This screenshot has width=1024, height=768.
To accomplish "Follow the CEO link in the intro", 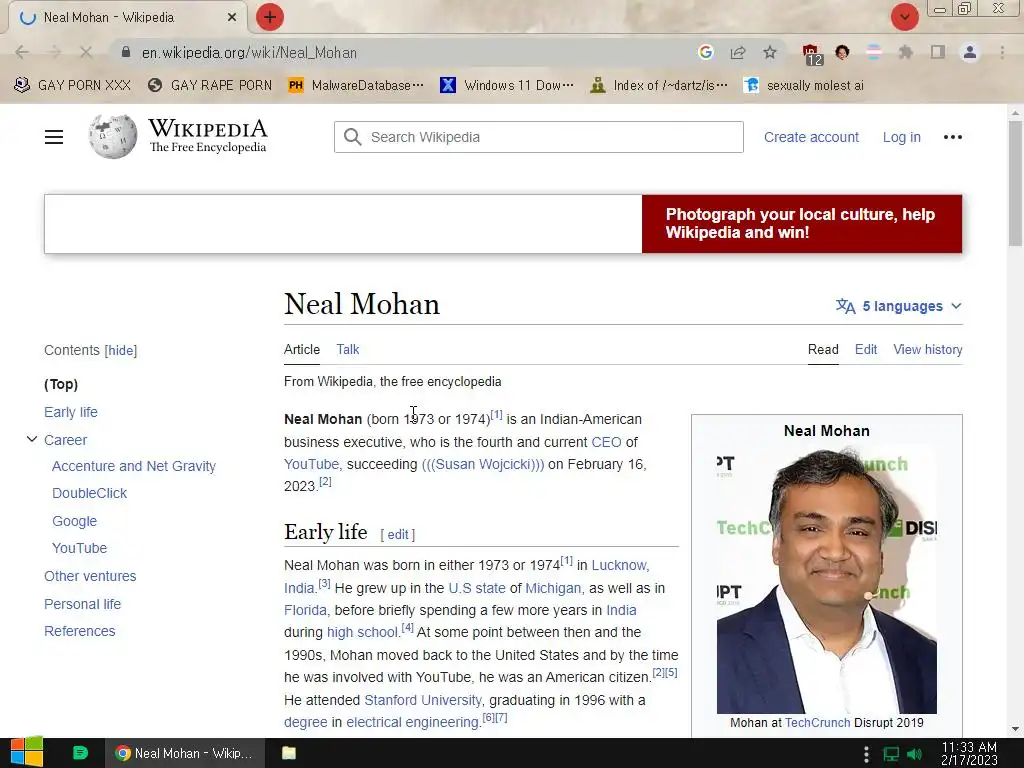I will pyautogui.click(x=606, y=442).
